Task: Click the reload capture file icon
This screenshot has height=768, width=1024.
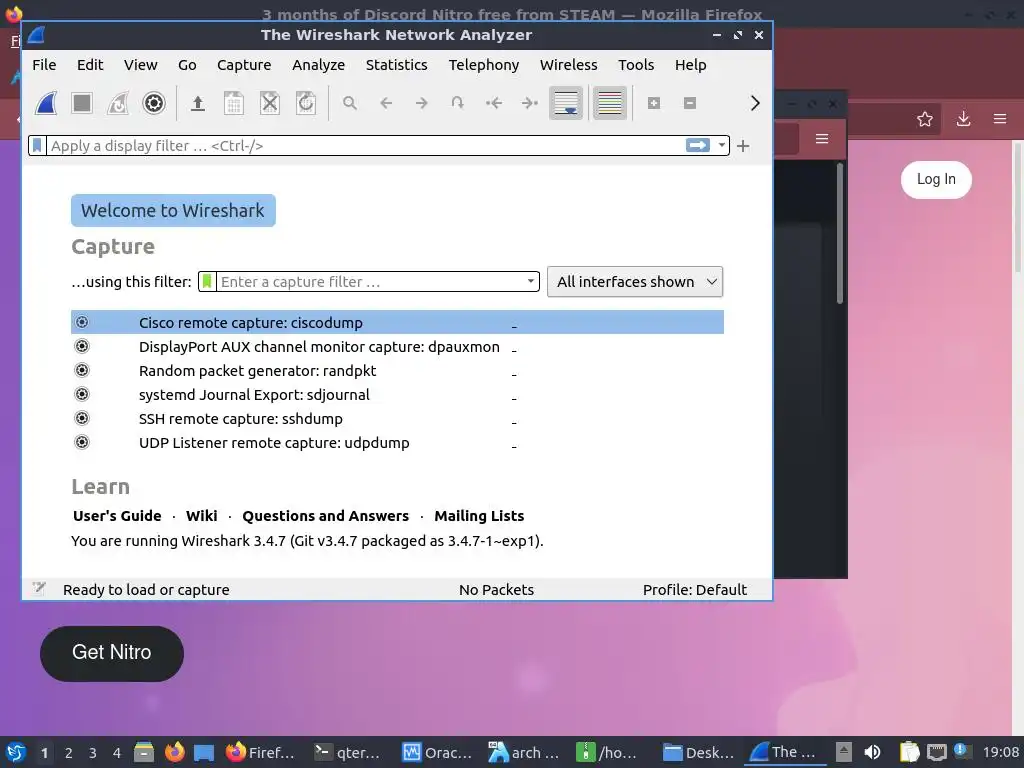Action: point(306,103)
